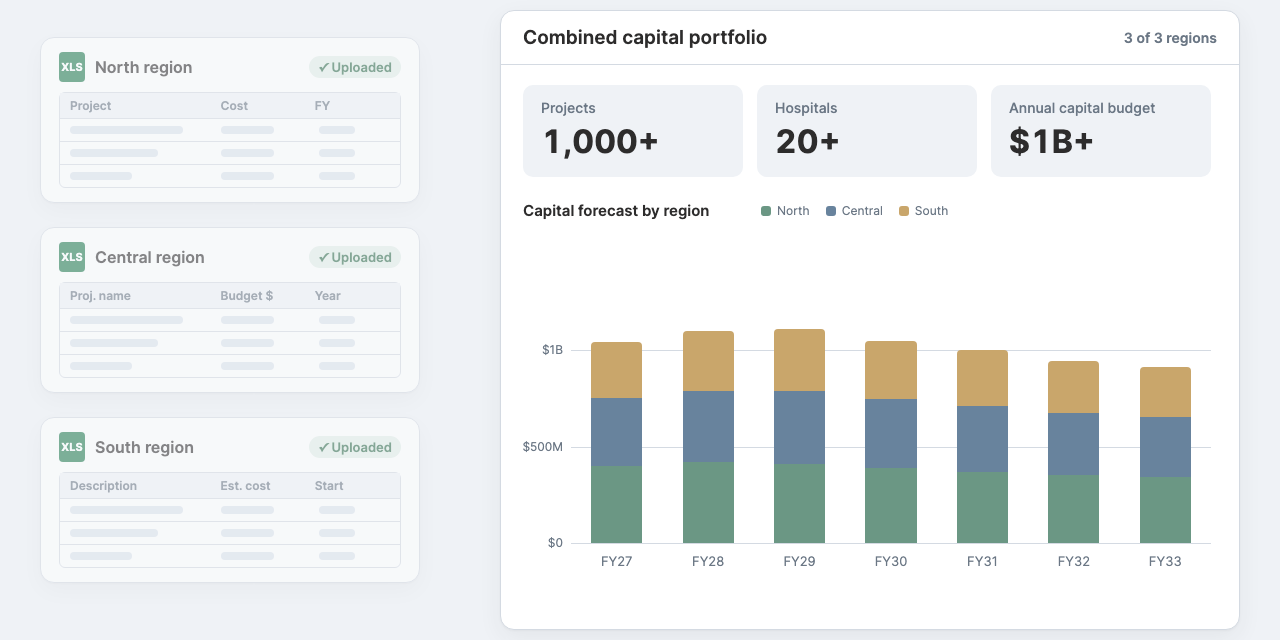Click the FY33 axis label

pyautogui.click(x=1165, y=561)
